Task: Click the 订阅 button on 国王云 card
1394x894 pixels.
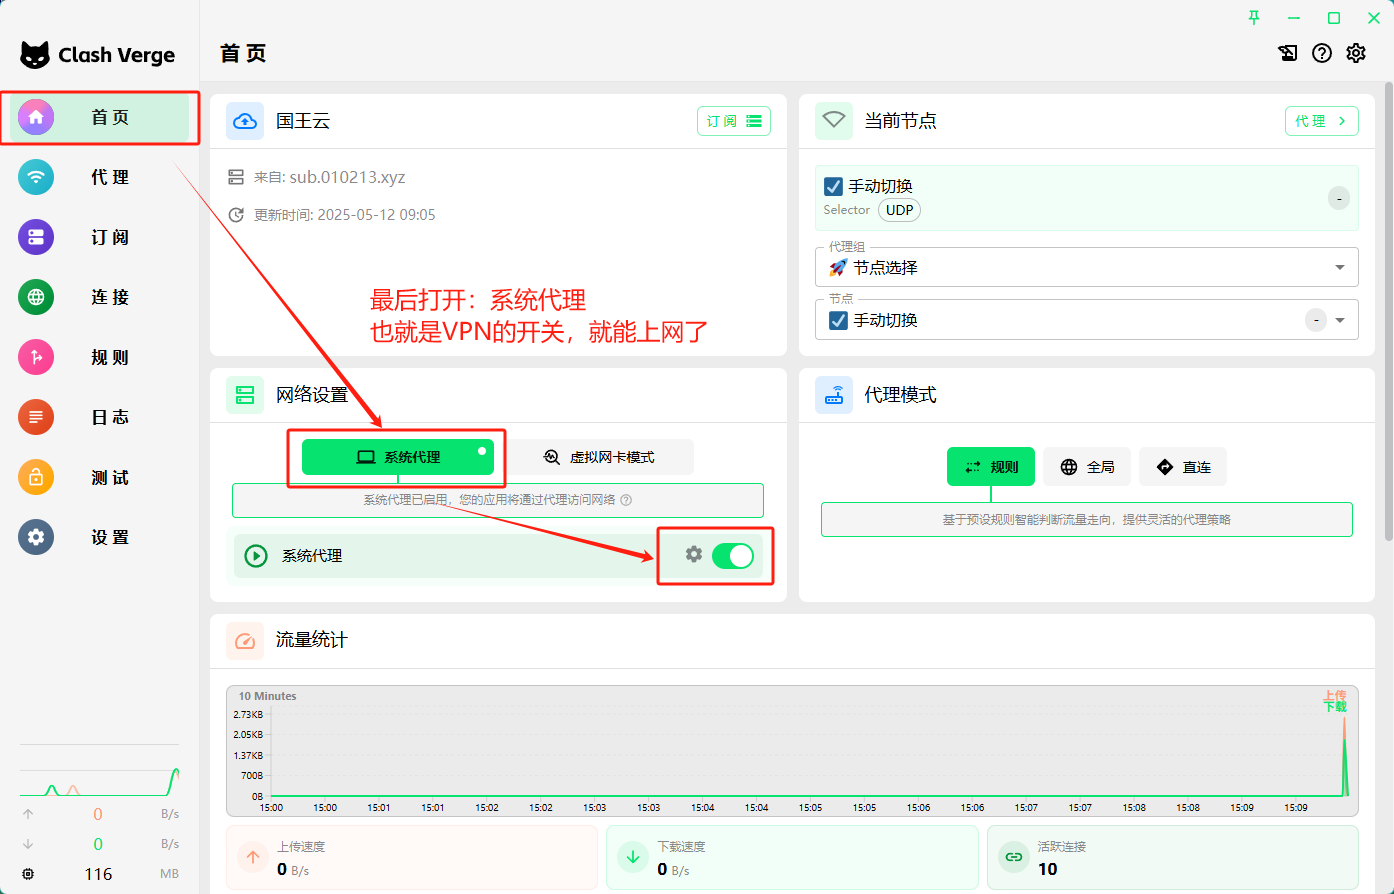Action: pos(733,121)
